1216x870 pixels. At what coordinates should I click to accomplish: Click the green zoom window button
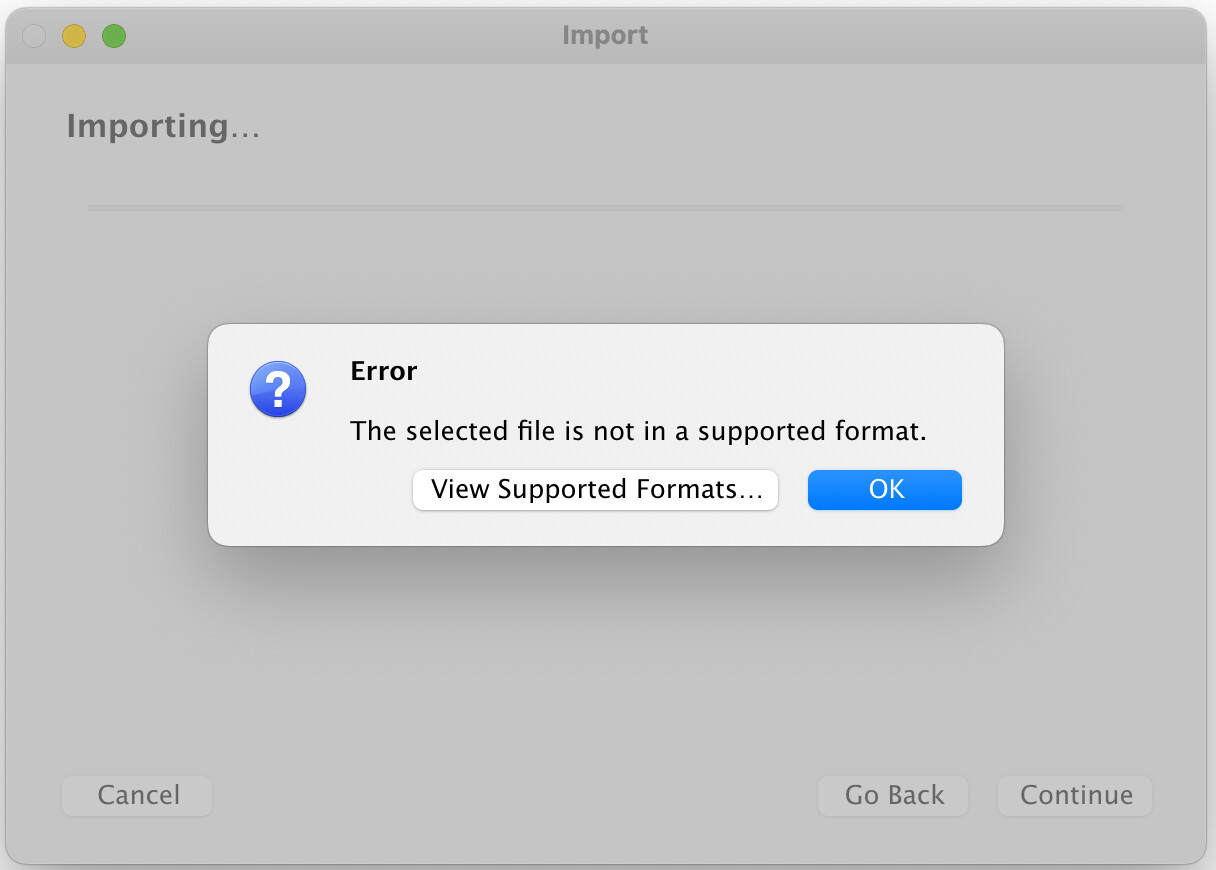pos(114,36)
